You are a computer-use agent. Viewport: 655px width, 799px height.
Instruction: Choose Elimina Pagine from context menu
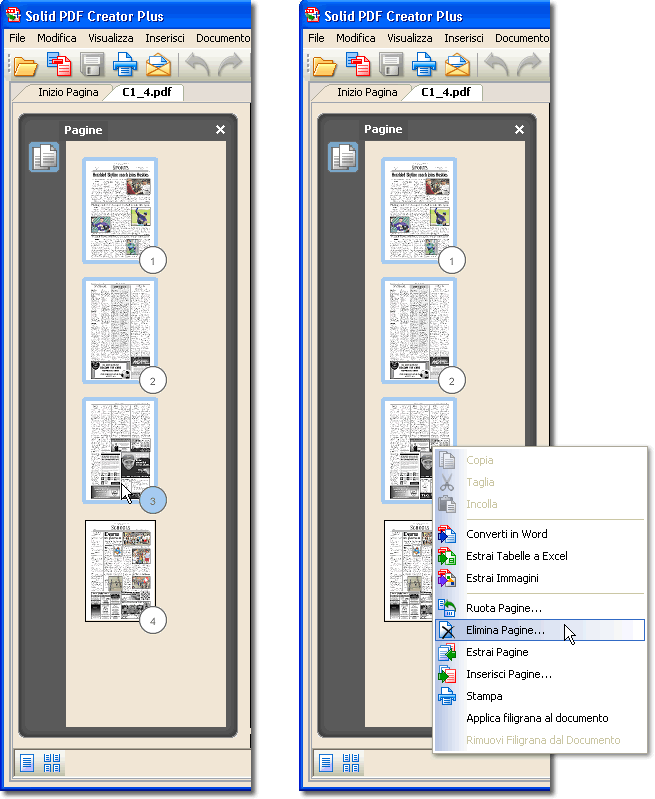click(540, 630)
